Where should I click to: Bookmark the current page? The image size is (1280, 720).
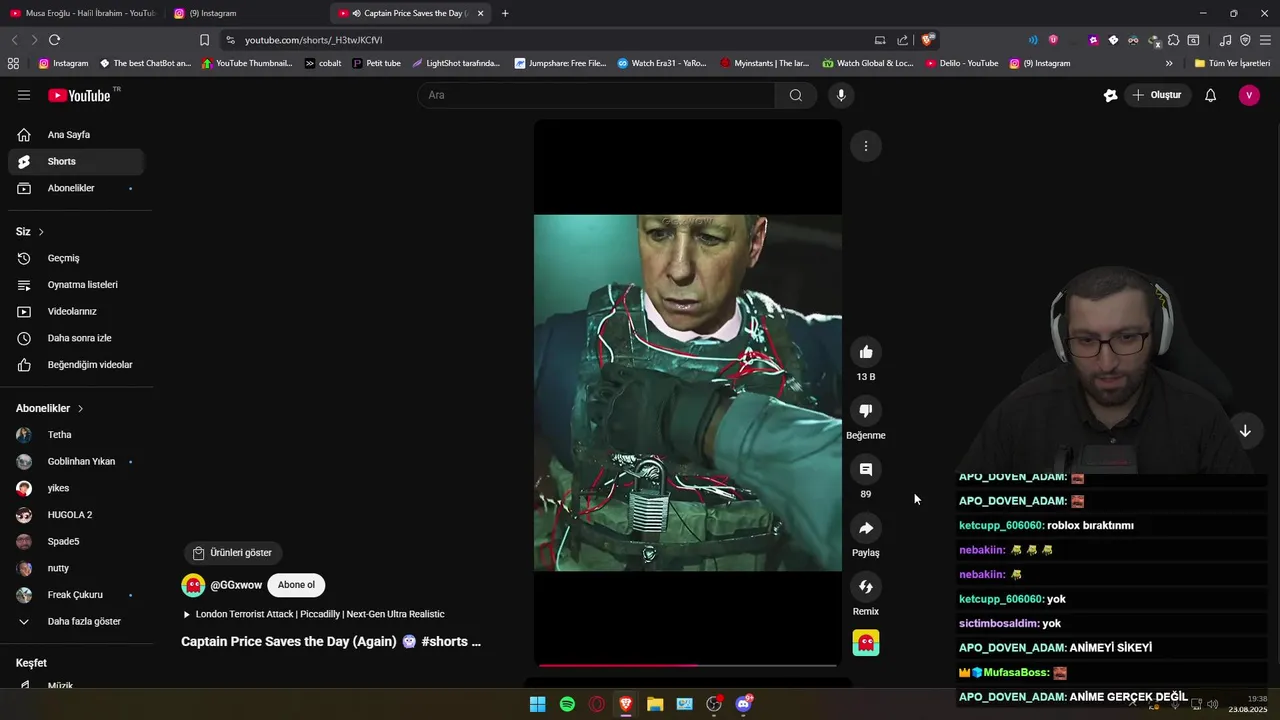click(x=204, y=40)
